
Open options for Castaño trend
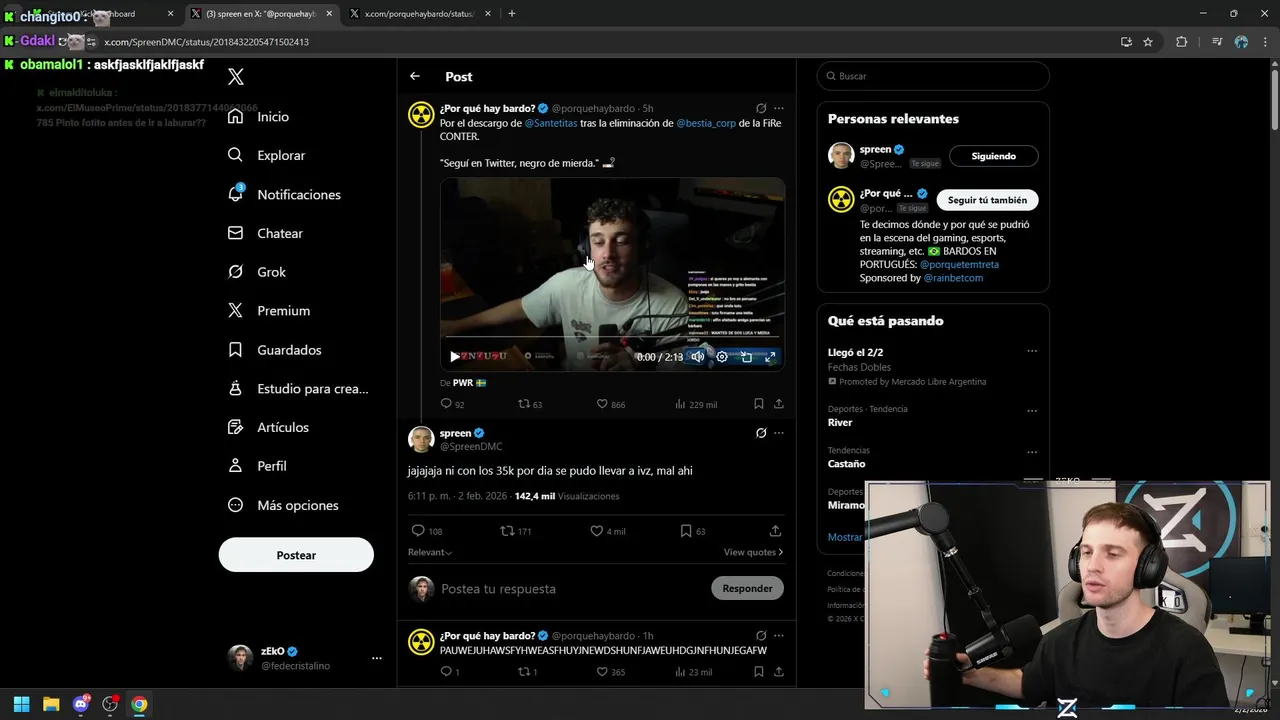(1032, 451)
